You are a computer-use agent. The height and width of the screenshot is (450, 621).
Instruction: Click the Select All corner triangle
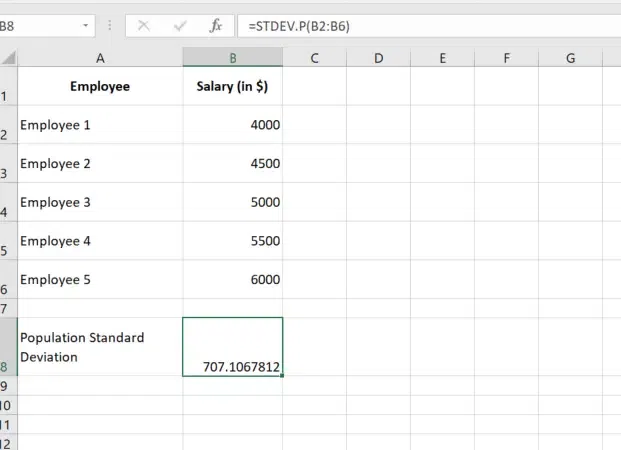pos(9,57)
